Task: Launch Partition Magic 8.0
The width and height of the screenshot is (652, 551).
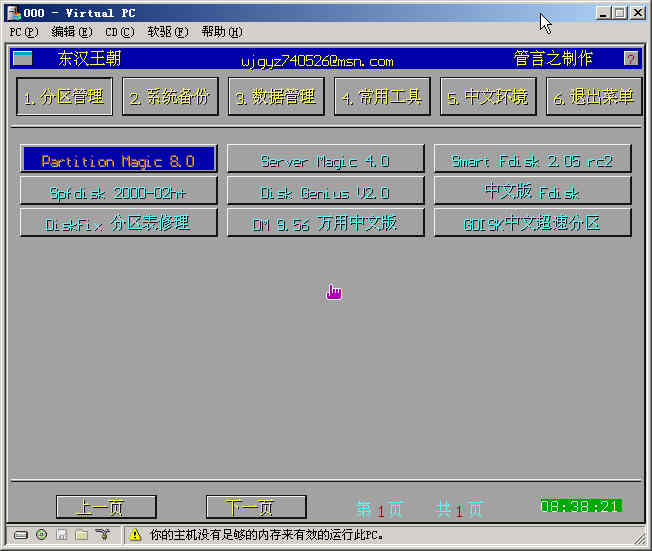Action: [119, 158]
